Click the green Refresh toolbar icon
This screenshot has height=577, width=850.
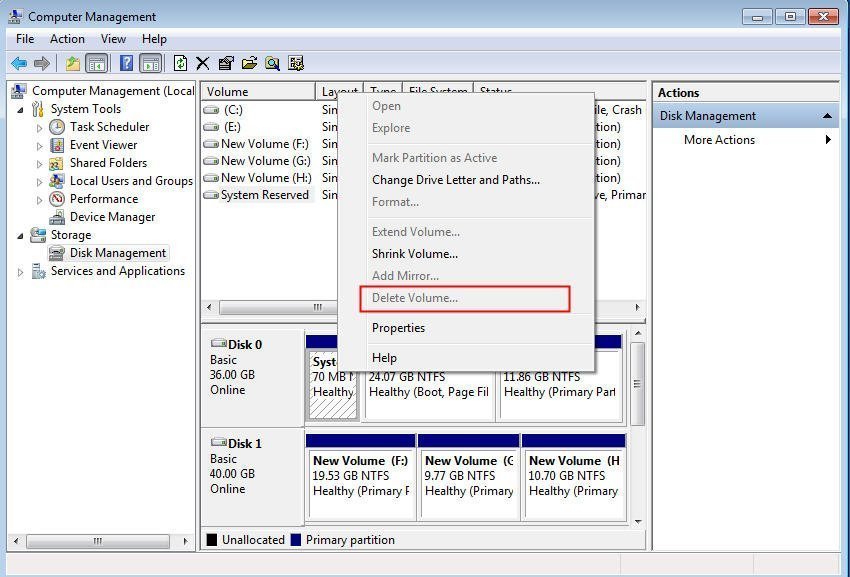(180, 63)
